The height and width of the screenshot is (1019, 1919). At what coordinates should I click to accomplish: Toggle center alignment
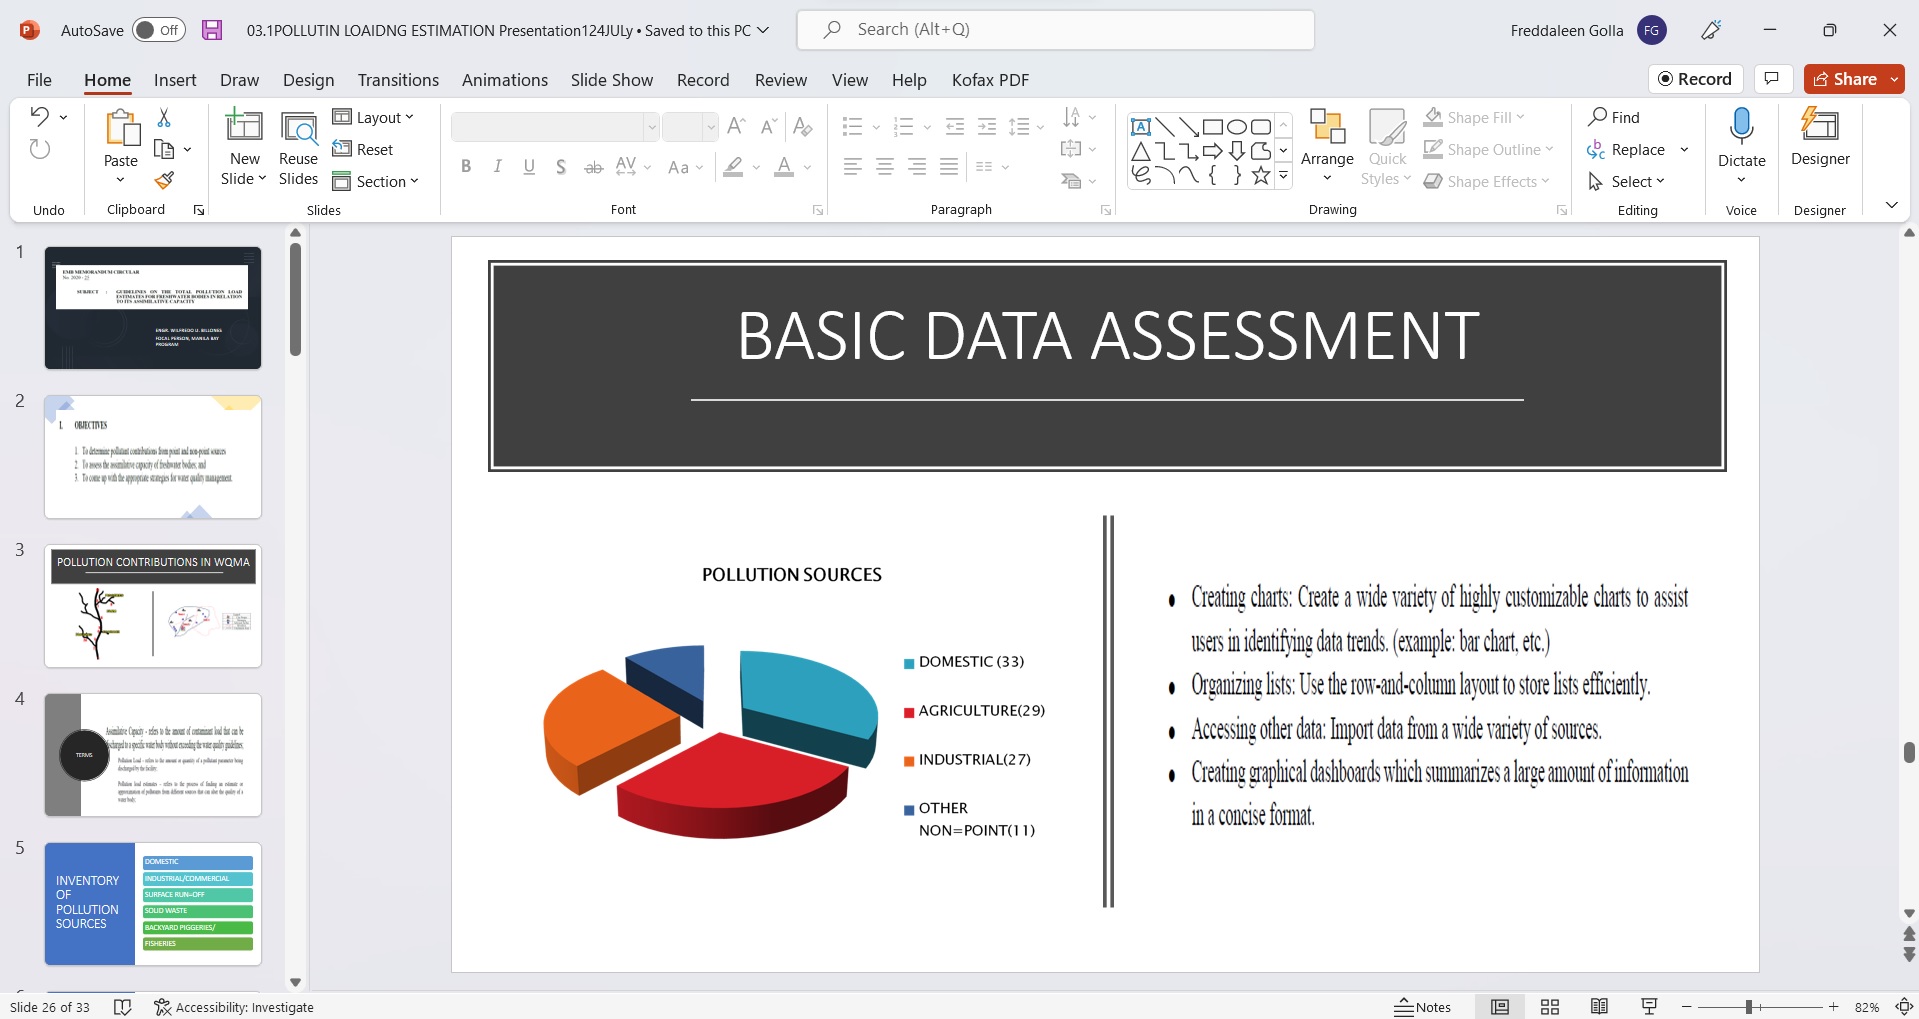click(x=885, y=167)
